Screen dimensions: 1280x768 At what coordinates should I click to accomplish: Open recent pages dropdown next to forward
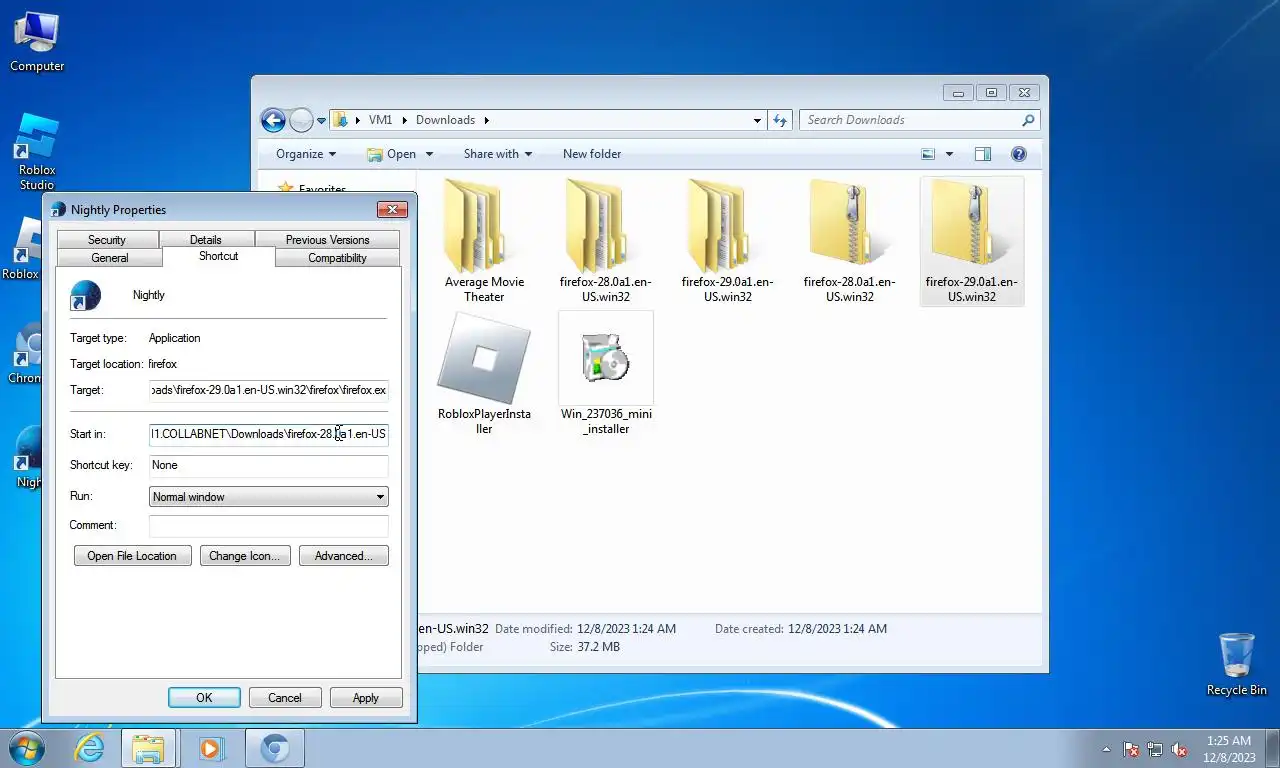[x=322, y=121]
